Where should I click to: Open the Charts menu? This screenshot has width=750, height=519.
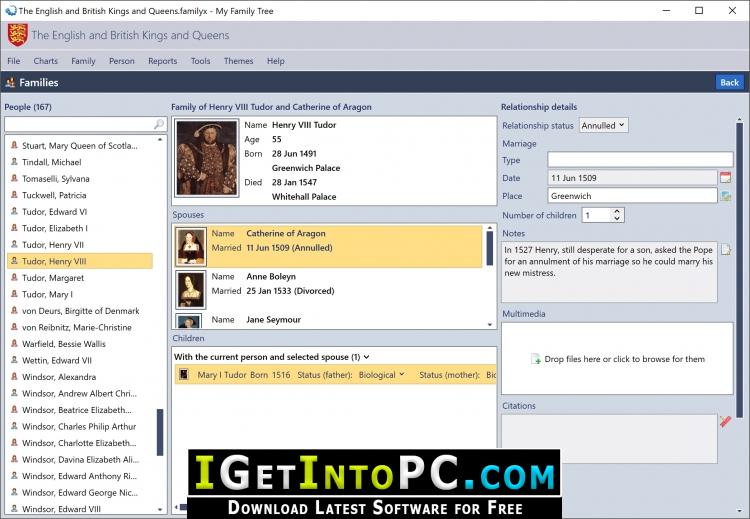[x=45, y=61]
